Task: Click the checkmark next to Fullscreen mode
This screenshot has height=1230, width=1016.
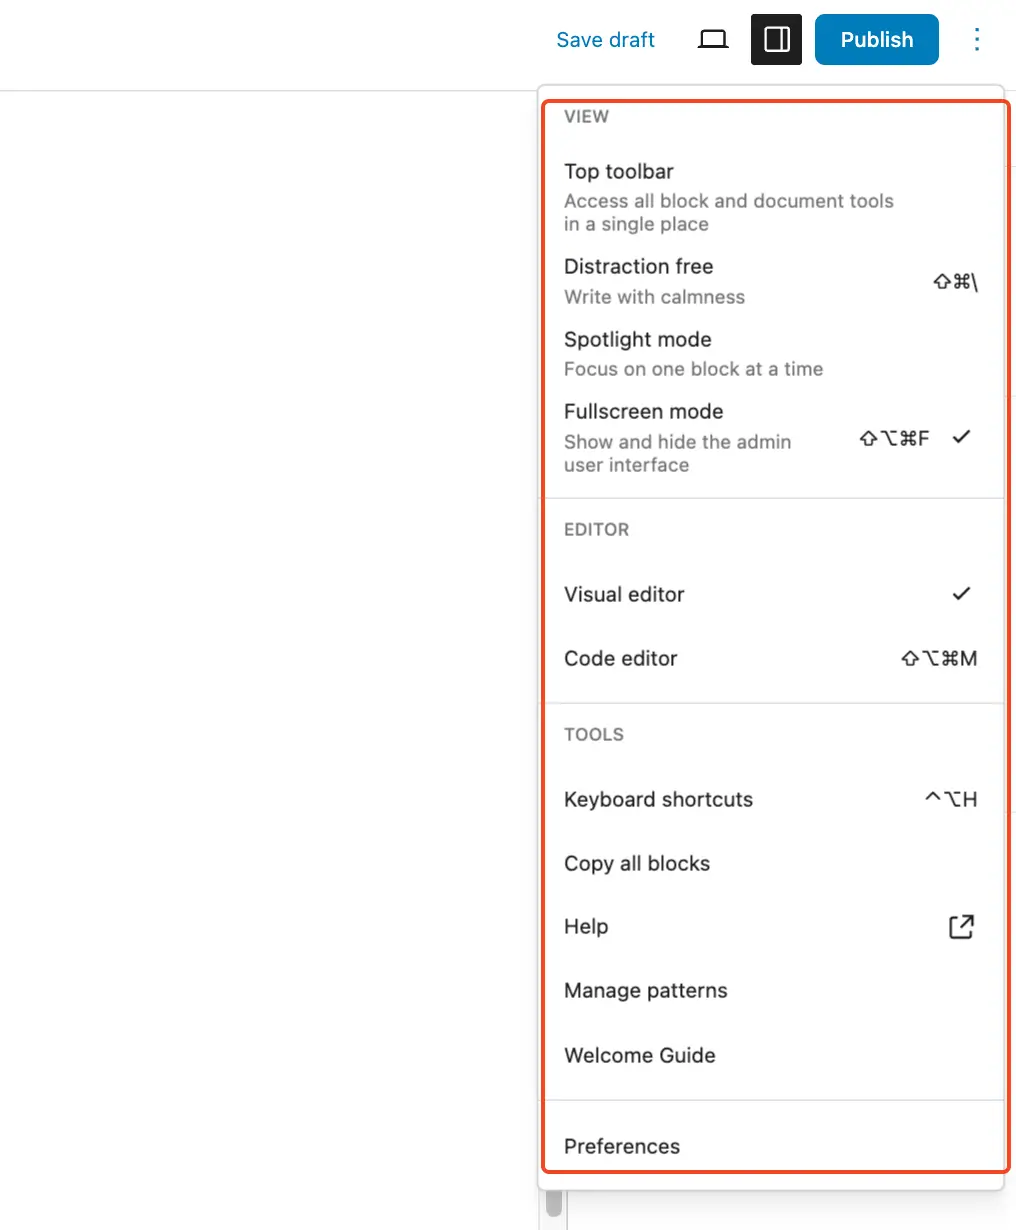Action: pyautogui.click(x=961, y=437)
